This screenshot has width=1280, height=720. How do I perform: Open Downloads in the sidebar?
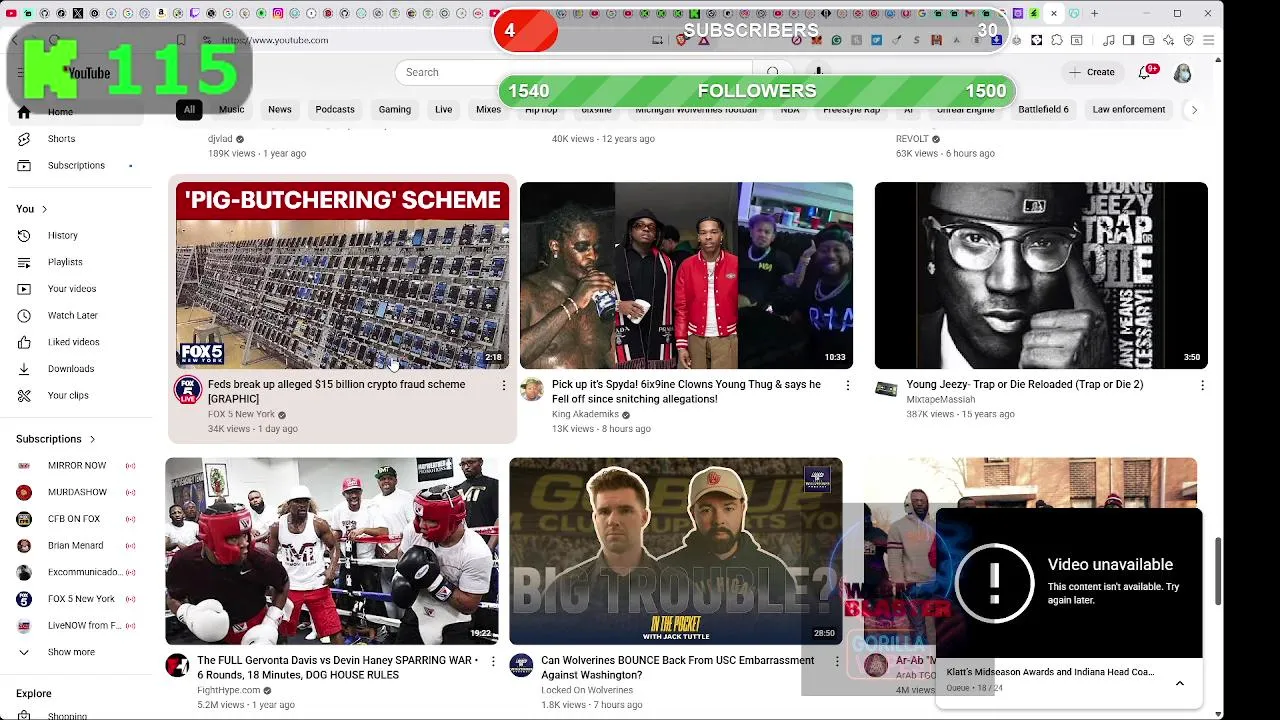click(71, 369)
